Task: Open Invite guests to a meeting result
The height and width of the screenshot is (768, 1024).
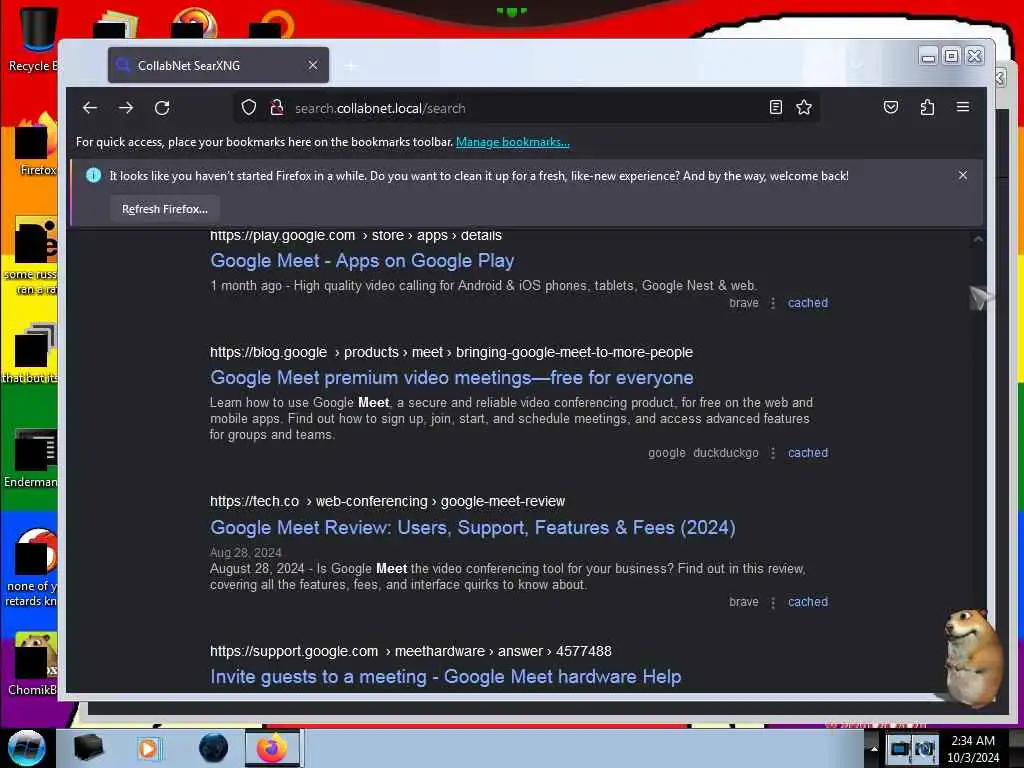Action: click(x=445, y=677)
